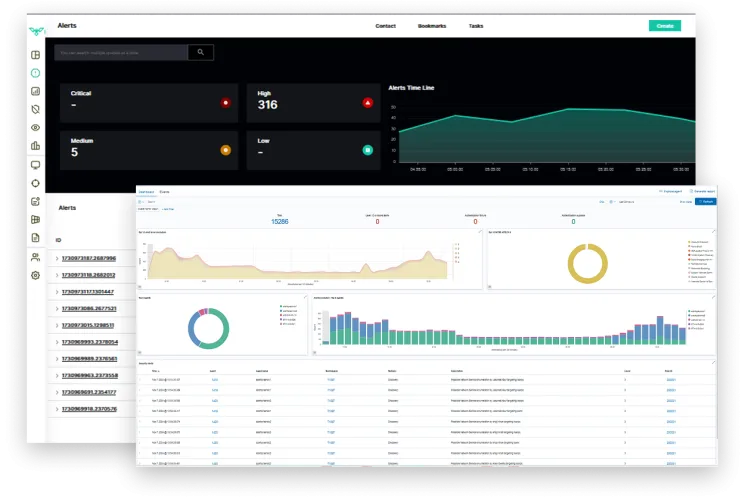Click the High severity triangle indicator

click(x=367, y=103)
